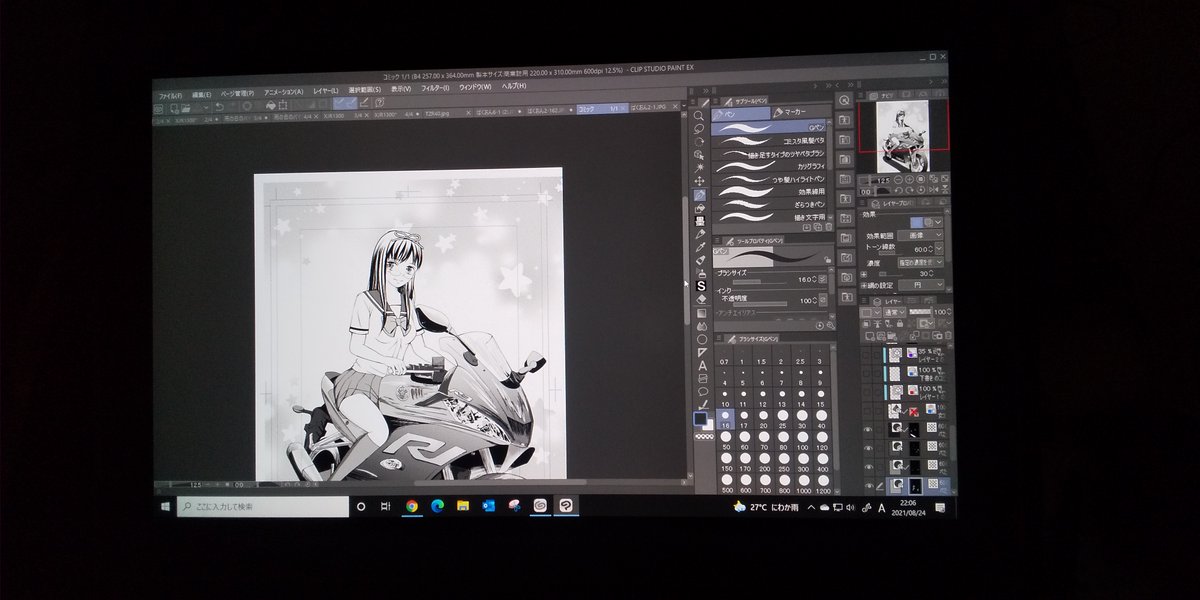Toggle eye of second layer from bottom

click(x=868, y=467)
